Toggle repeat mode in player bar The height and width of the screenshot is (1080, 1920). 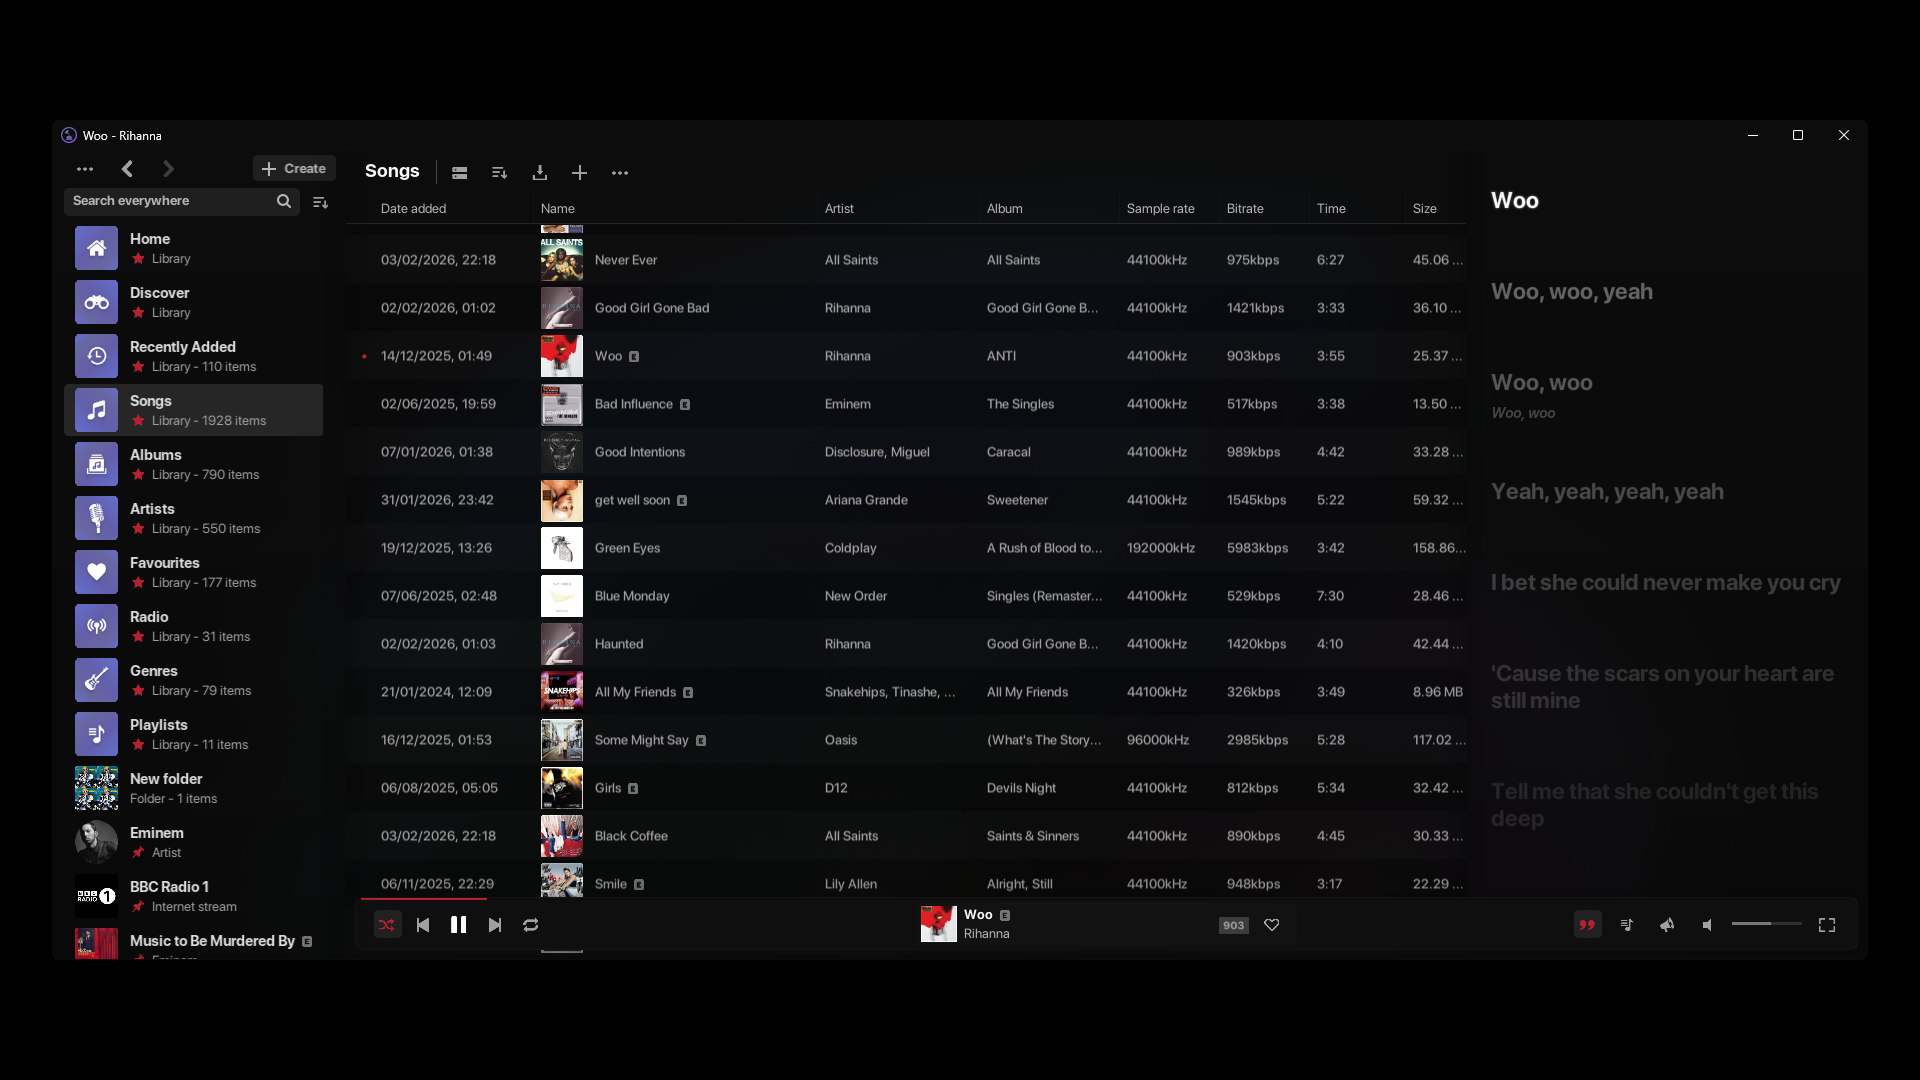[x=531, y=925]
